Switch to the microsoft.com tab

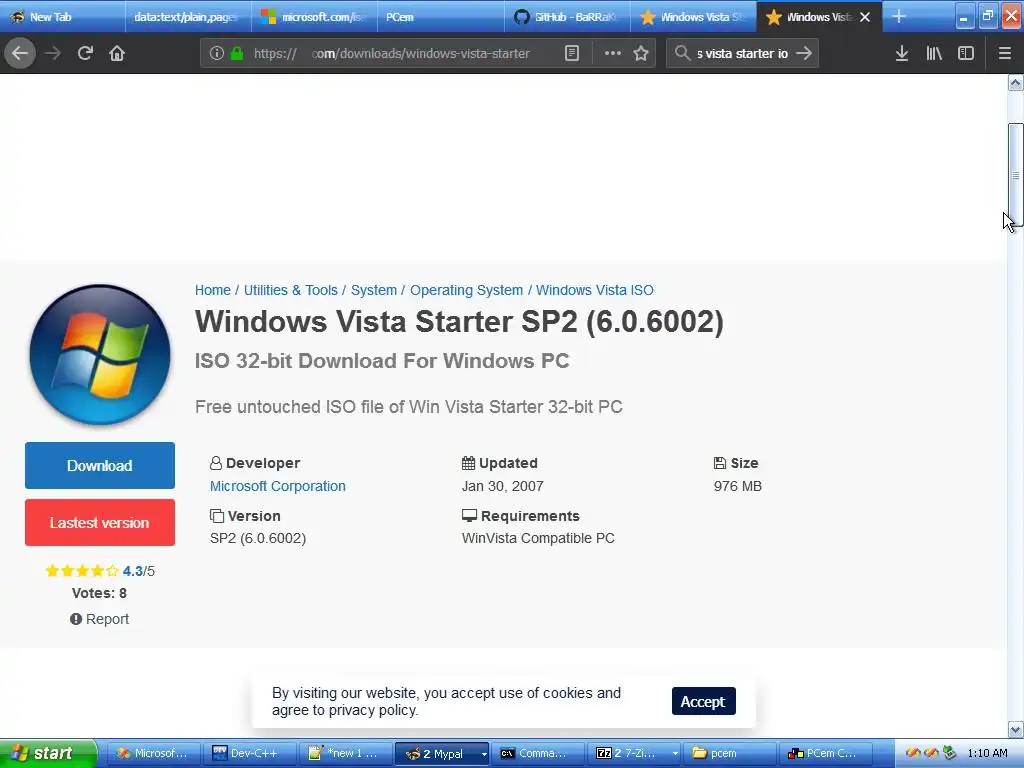click(x=314, y=17)
